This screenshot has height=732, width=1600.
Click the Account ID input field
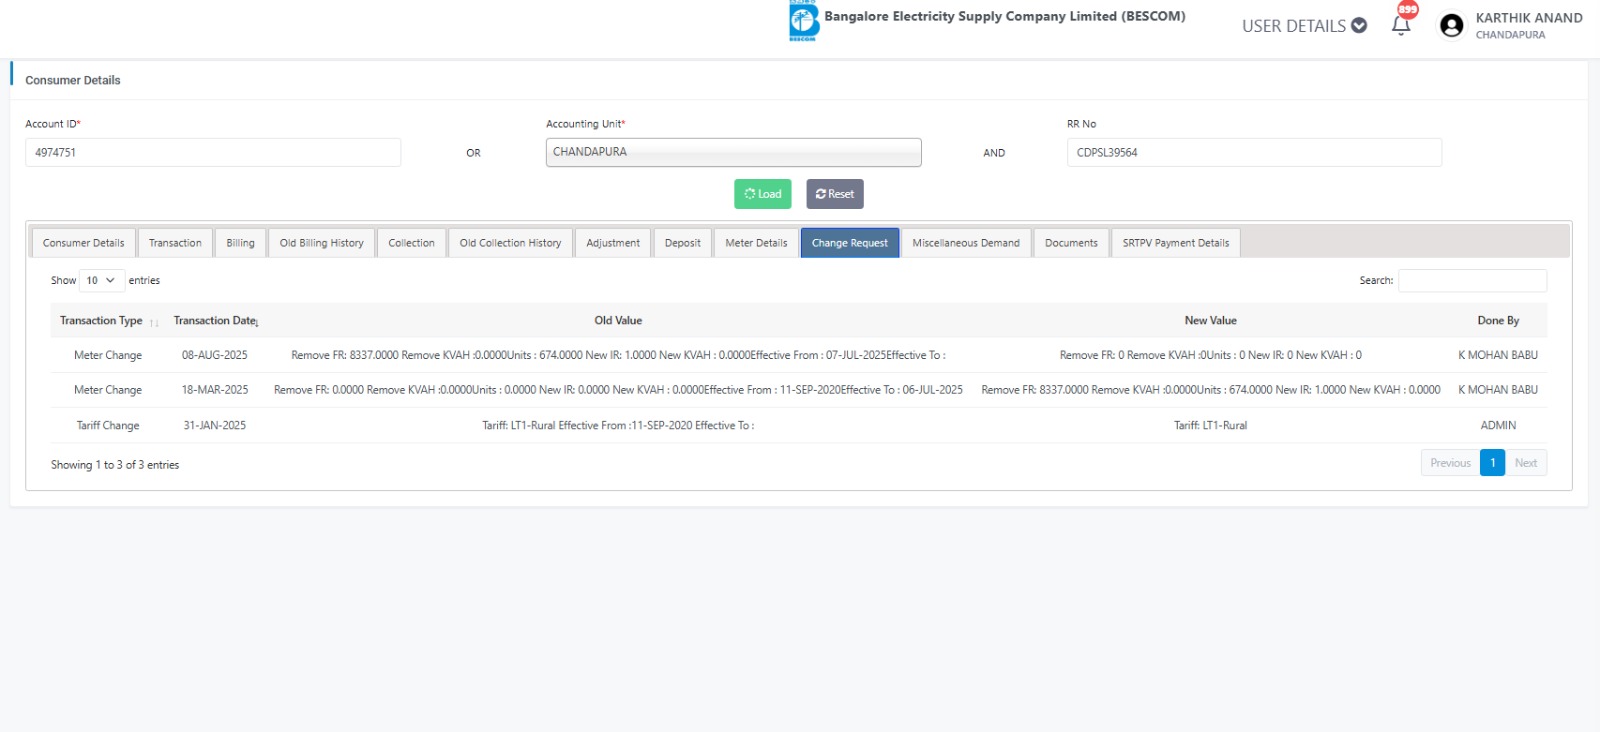[x=213, y=153]
